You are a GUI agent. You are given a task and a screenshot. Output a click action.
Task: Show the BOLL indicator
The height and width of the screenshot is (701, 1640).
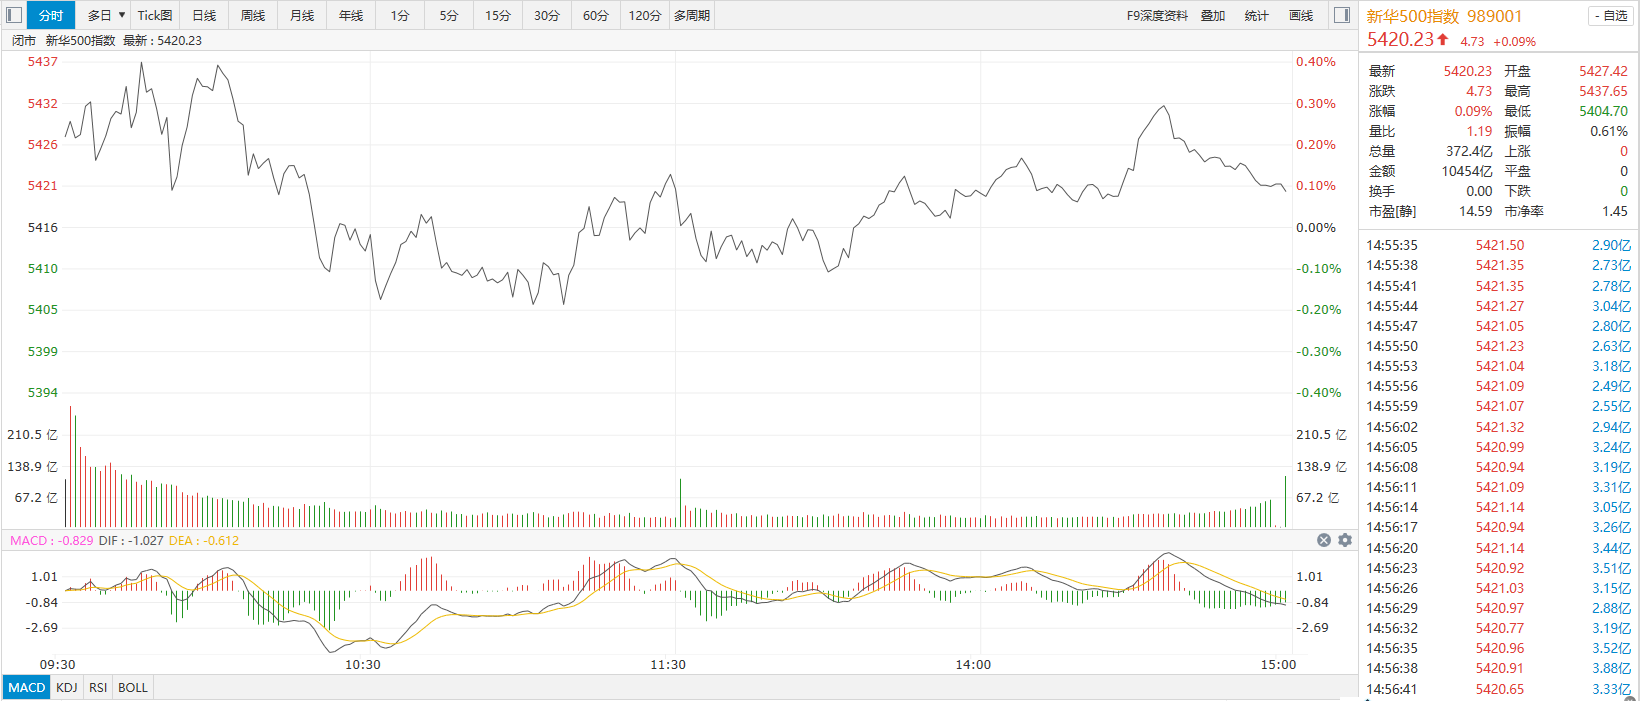click(x=133, y=688)
